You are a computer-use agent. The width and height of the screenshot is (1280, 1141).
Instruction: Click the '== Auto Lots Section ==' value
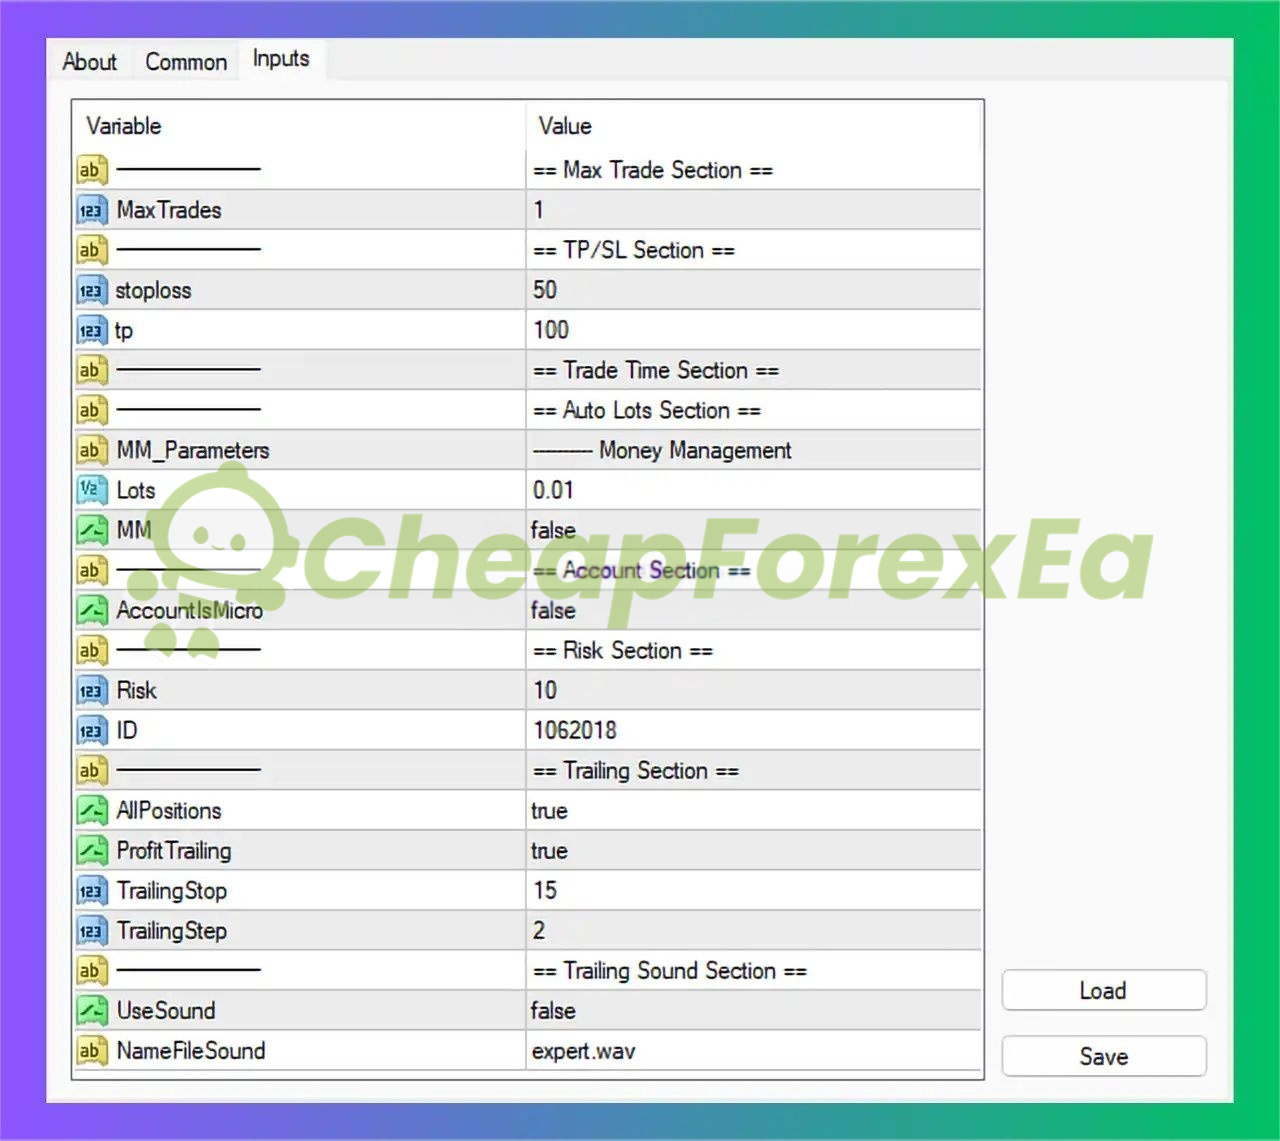[647, 410]
